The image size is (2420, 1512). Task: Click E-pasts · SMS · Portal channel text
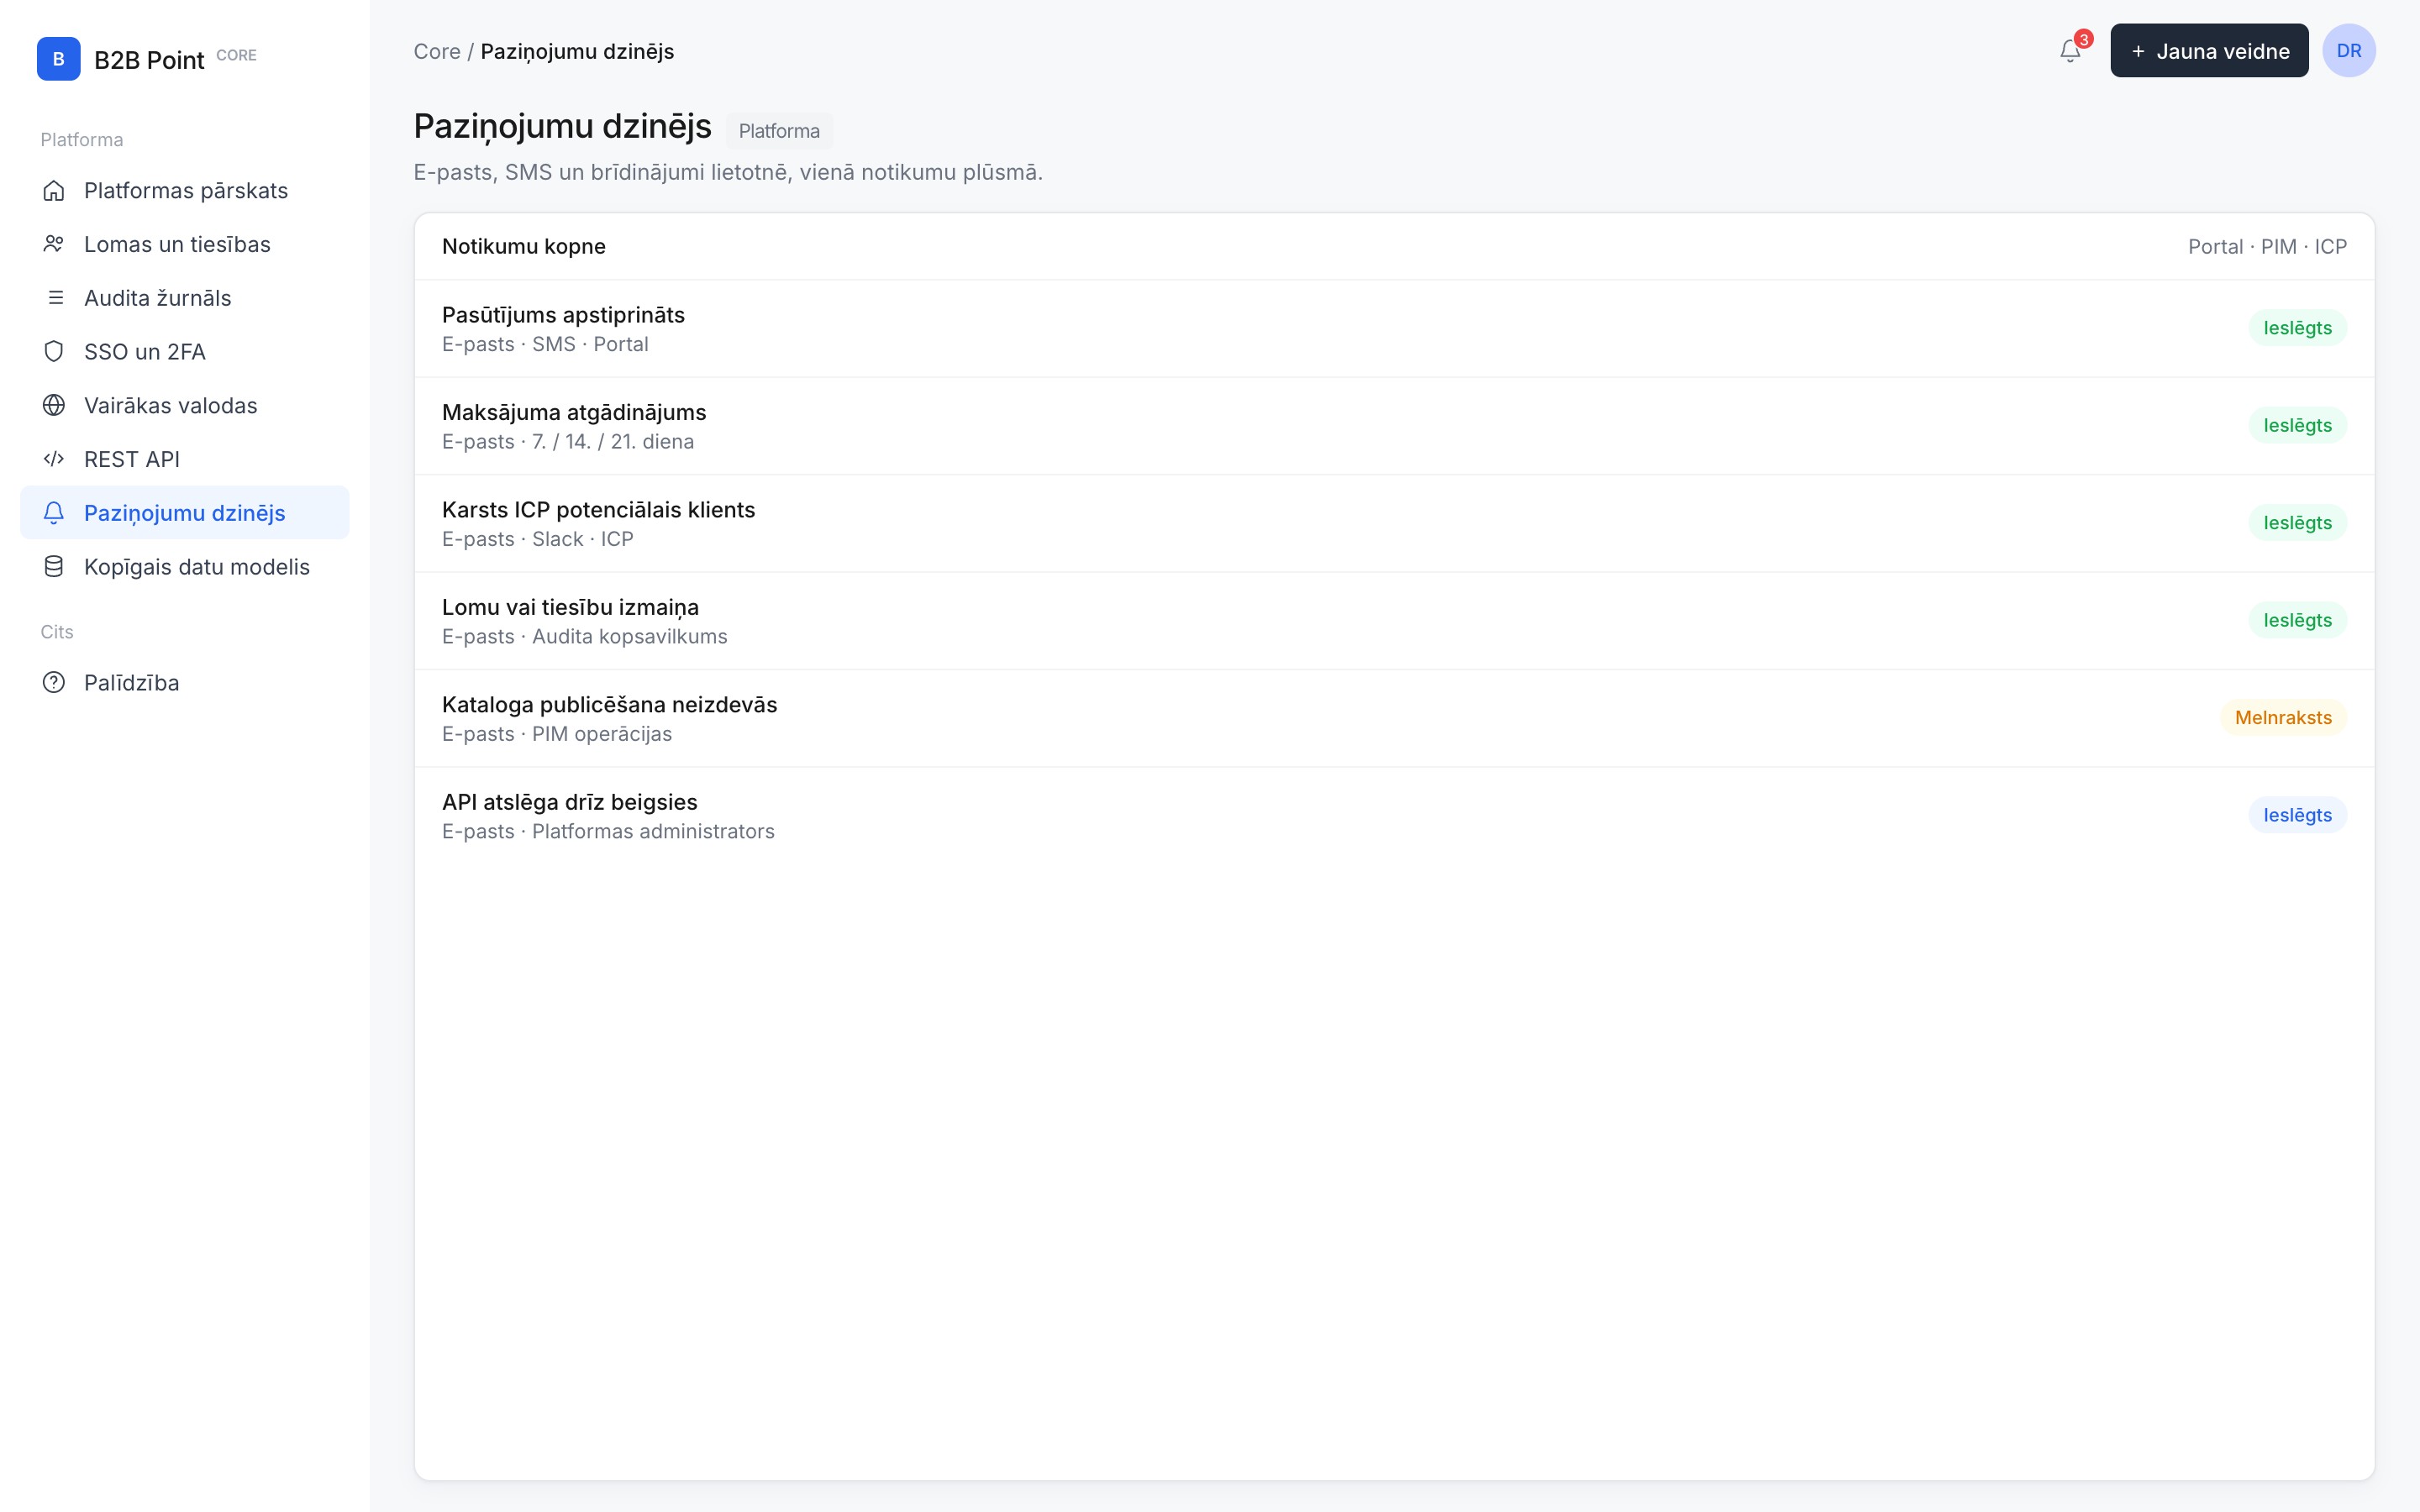click(x=545, y=344)
